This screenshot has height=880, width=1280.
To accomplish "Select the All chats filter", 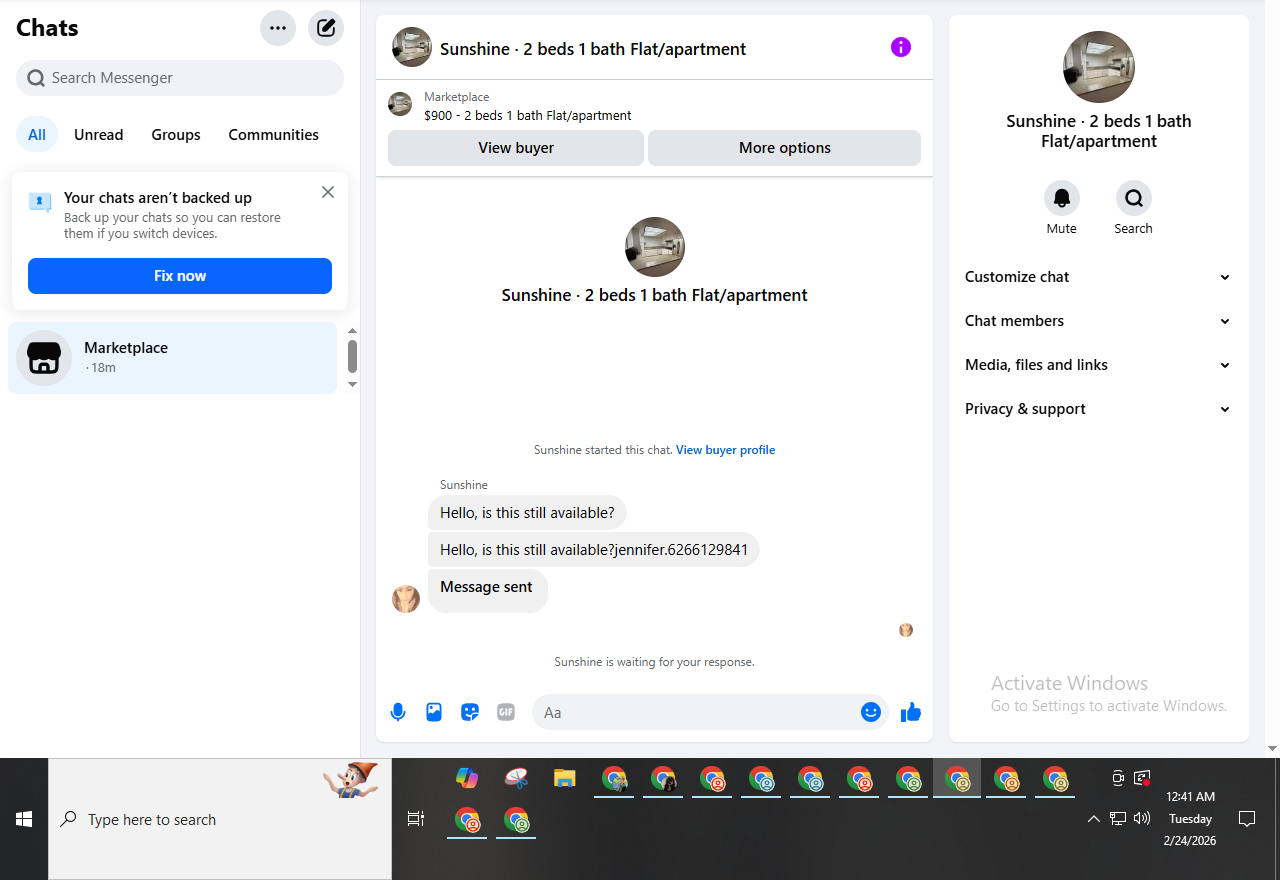I will point(37,134).
